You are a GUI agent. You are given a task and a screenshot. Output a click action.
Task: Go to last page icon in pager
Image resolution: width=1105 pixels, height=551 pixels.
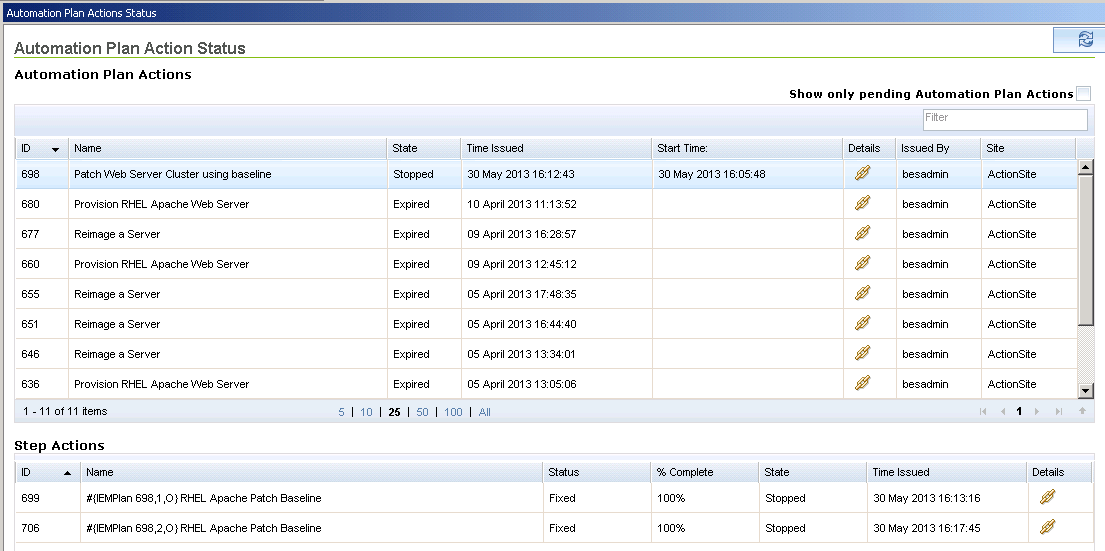click(1058, 411)
